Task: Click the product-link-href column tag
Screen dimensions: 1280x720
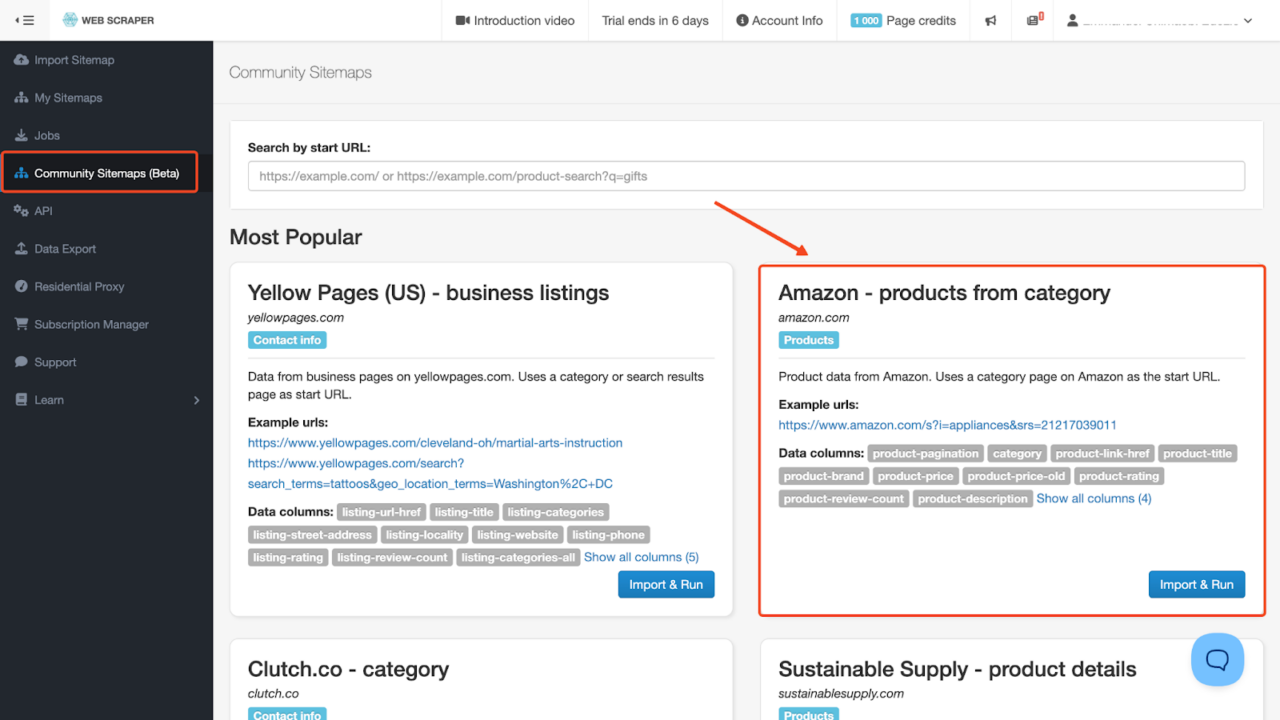Action: click(x=1103, y=454)
